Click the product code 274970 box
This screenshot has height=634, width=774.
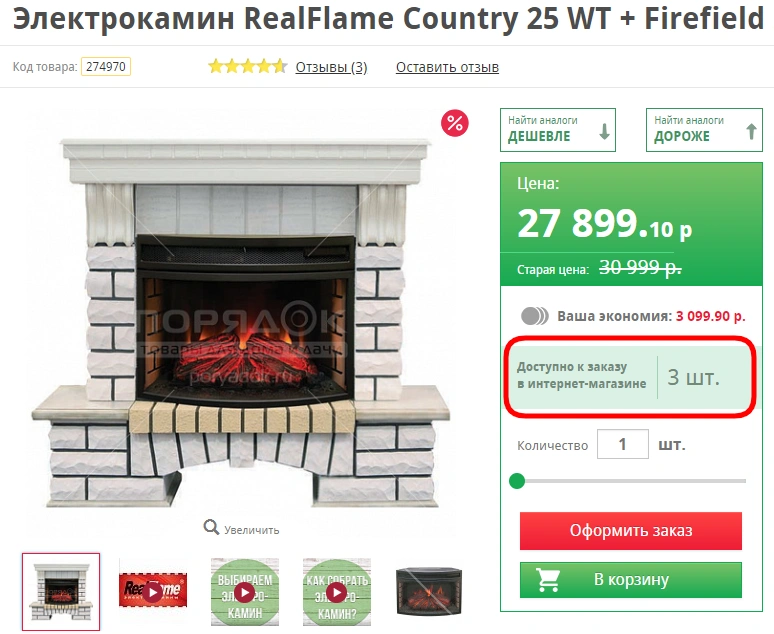click(106, 67)
